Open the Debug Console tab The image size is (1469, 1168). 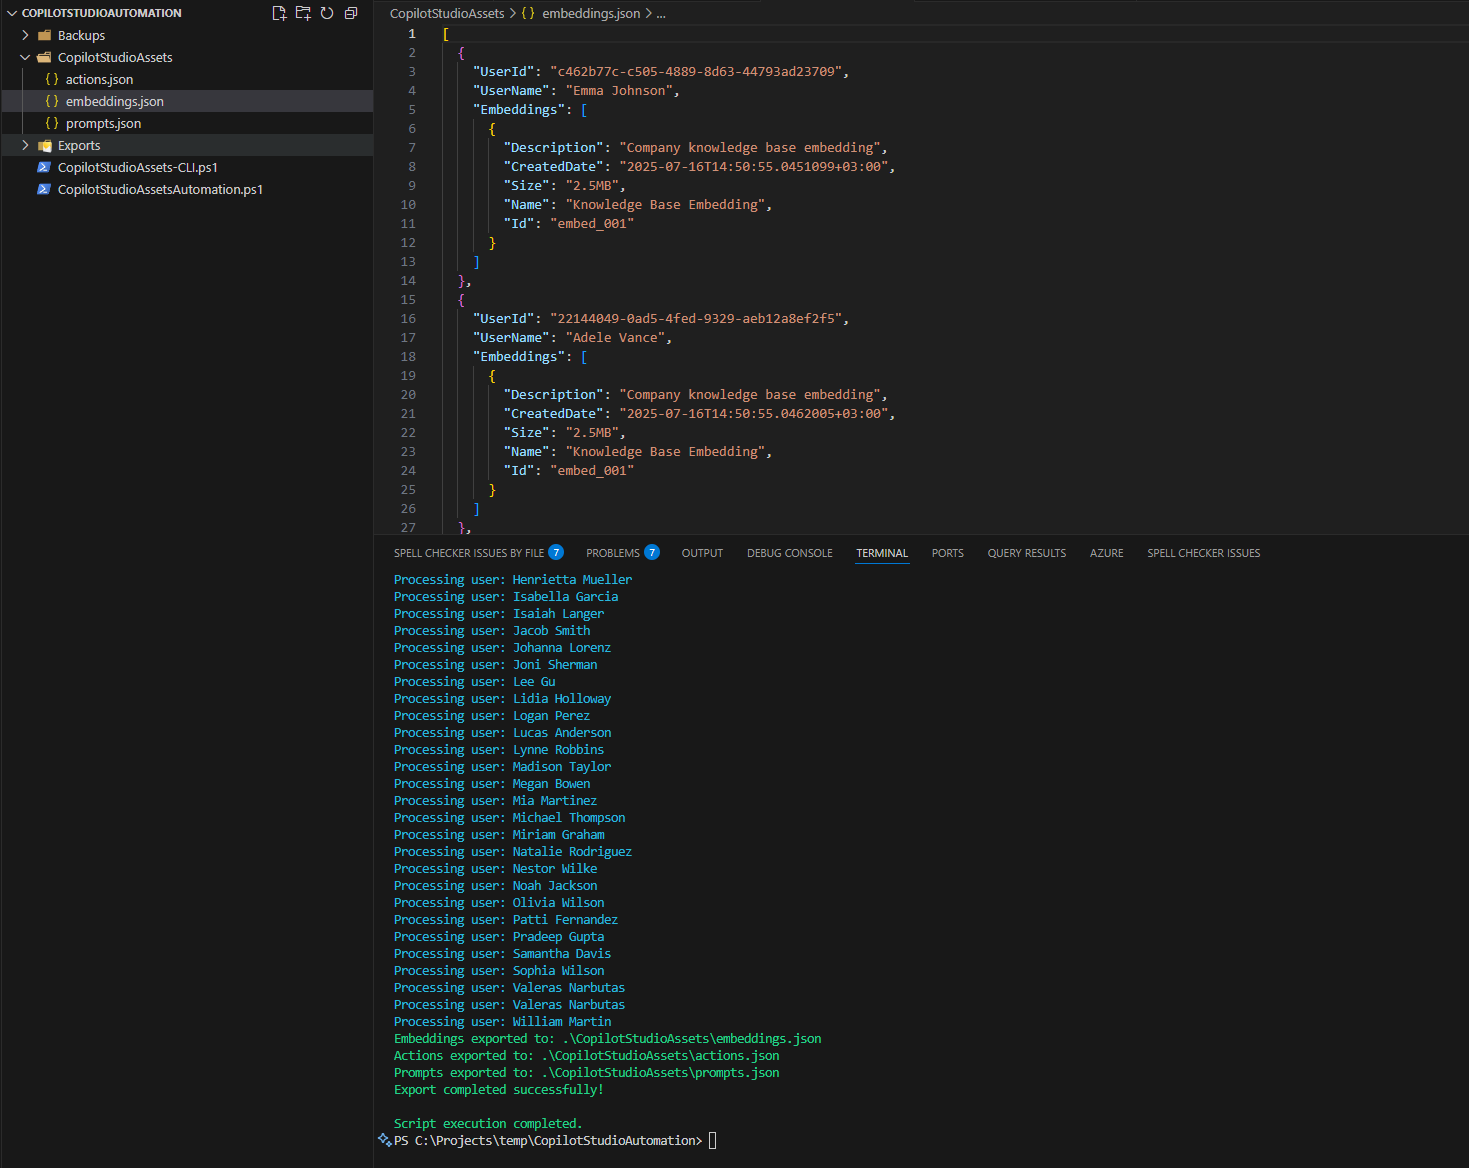tap(790, 553)
